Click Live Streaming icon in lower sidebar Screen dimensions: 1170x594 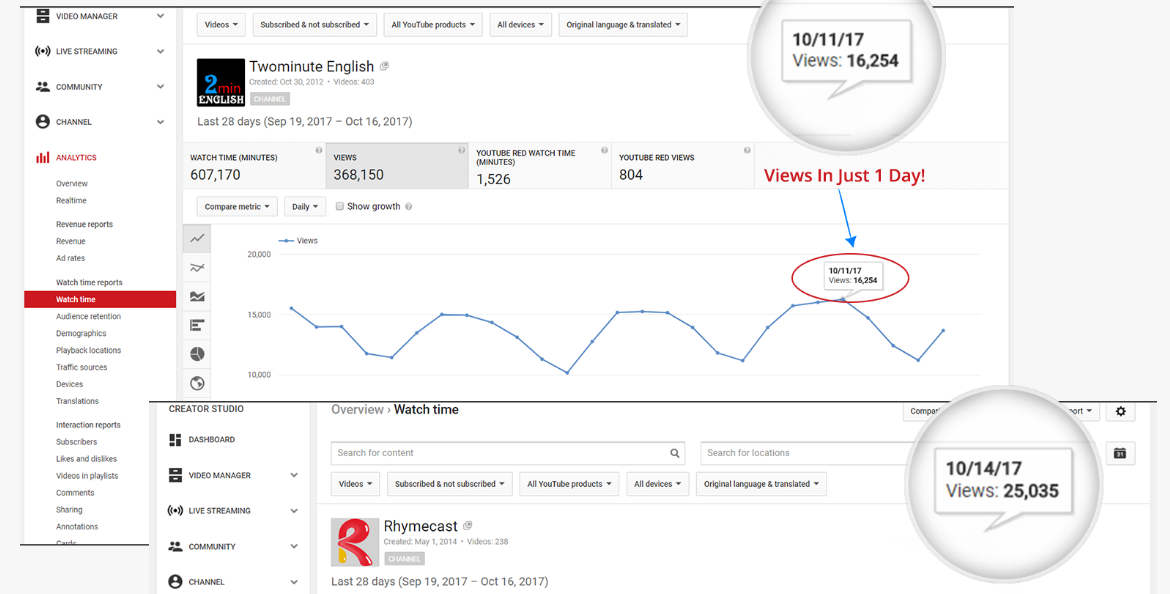click(x=175, y=511)
